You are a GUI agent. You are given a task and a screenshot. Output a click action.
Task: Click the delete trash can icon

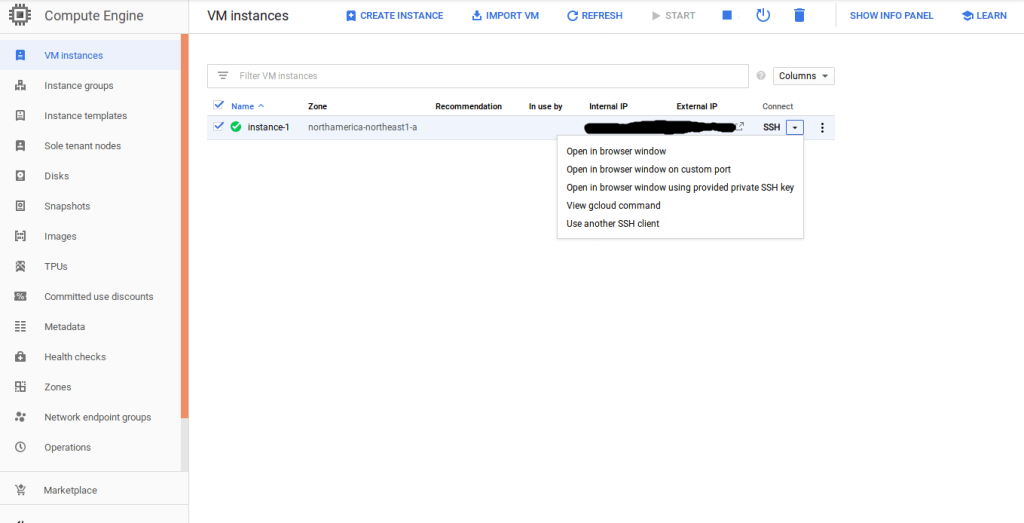point(799,16)
